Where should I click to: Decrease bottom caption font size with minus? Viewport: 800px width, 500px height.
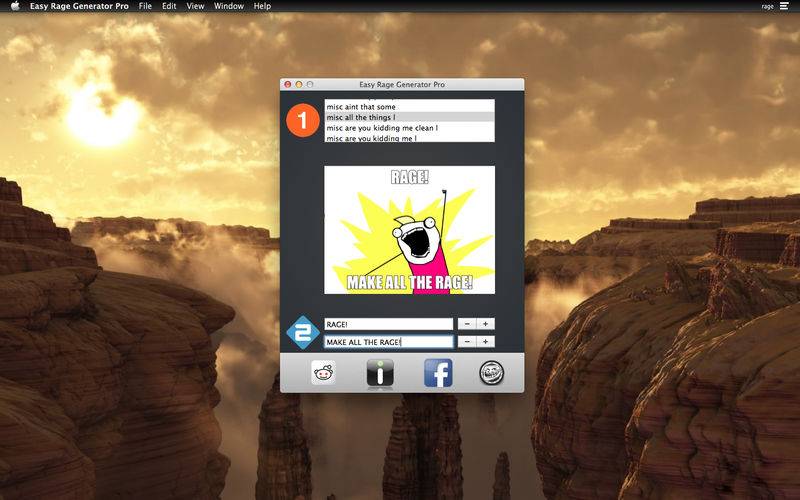467,341
